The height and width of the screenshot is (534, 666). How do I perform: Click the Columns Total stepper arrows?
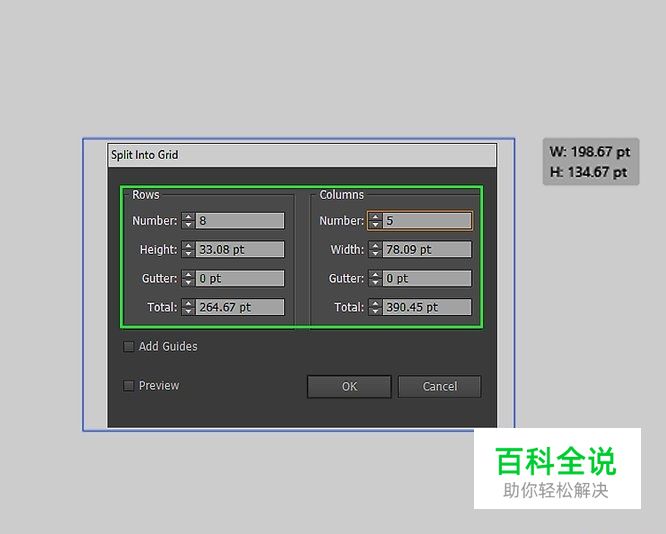pos(375,307)
